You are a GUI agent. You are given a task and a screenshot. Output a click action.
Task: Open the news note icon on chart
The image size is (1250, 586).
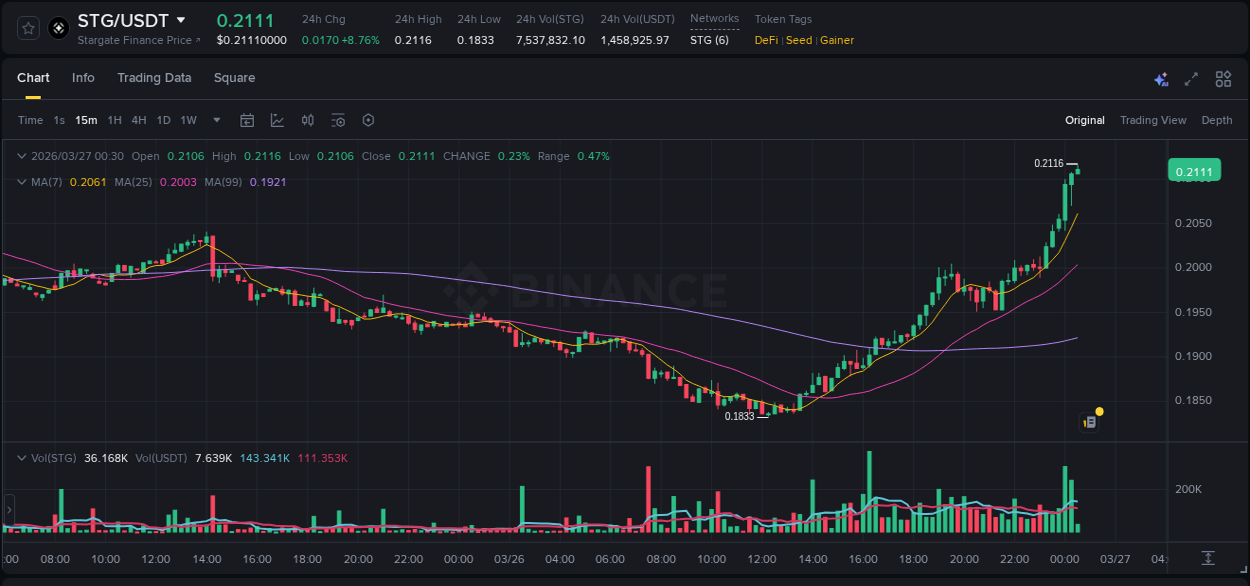(1090, 422)
